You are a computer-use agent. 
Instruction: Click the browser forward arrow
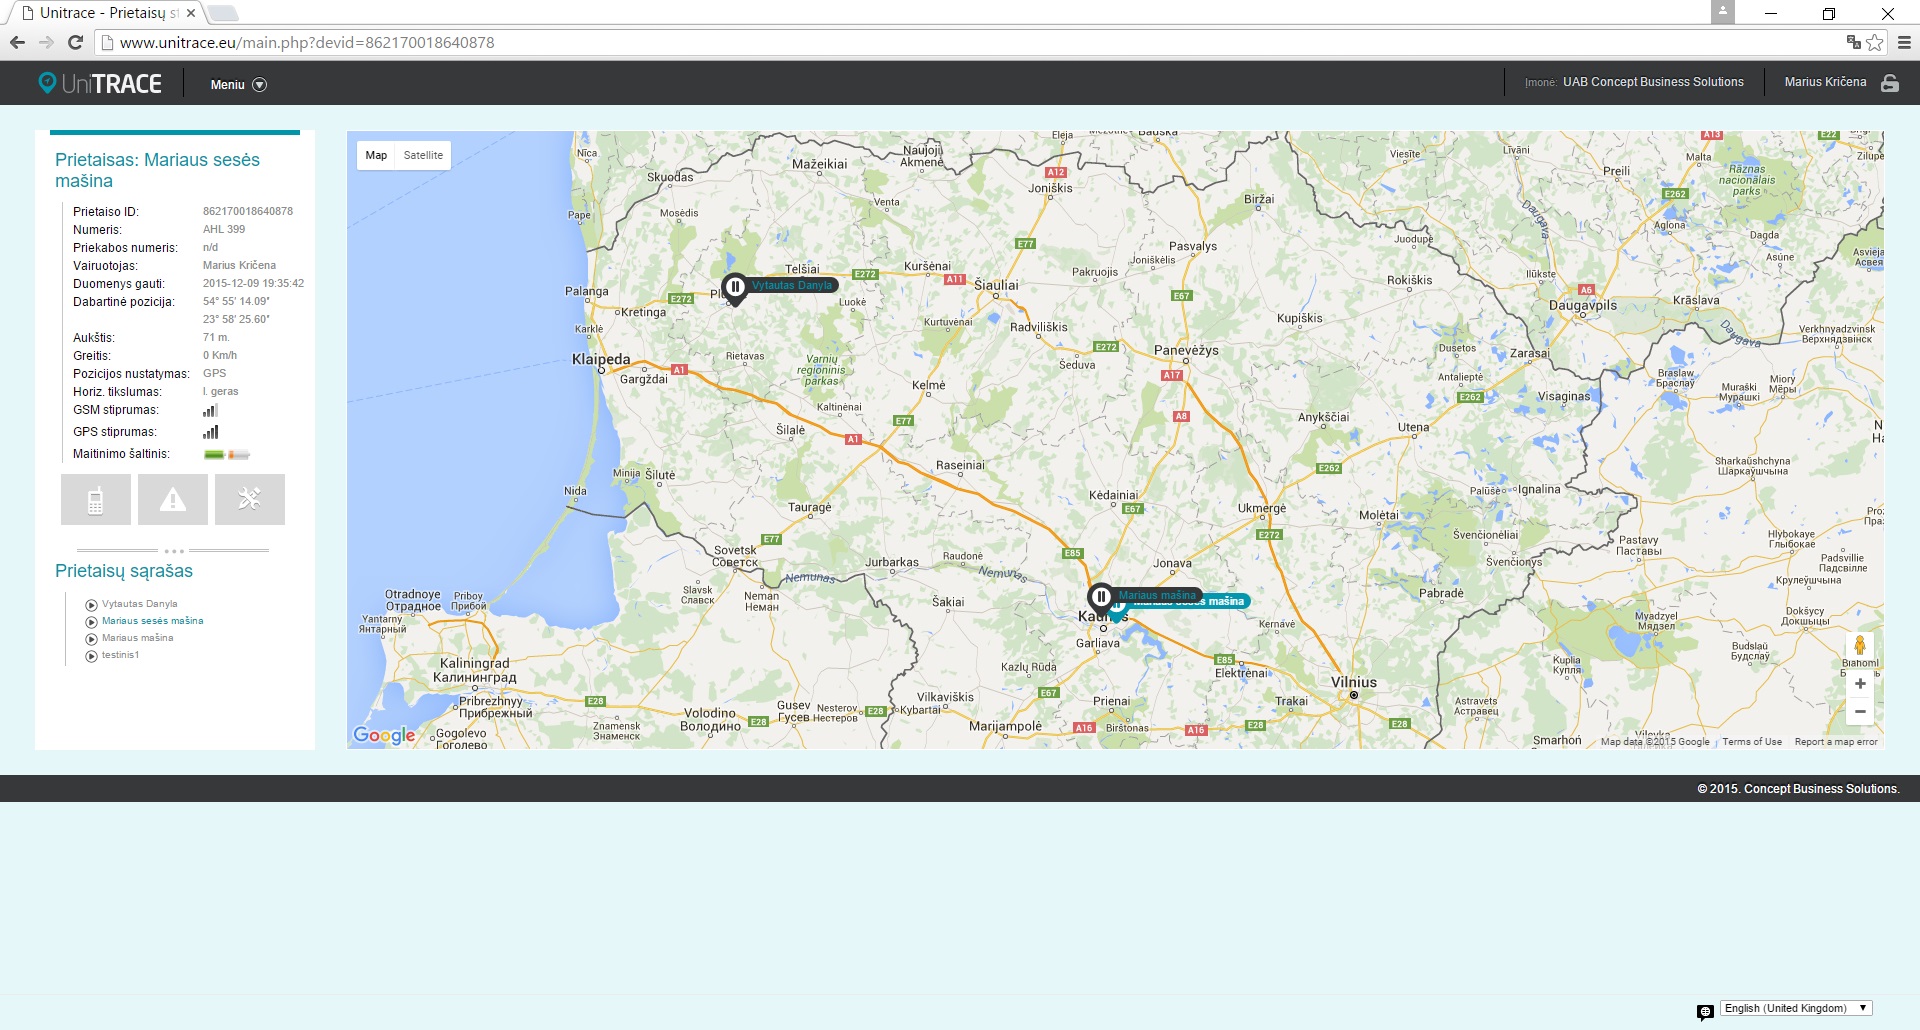(46, 42)
